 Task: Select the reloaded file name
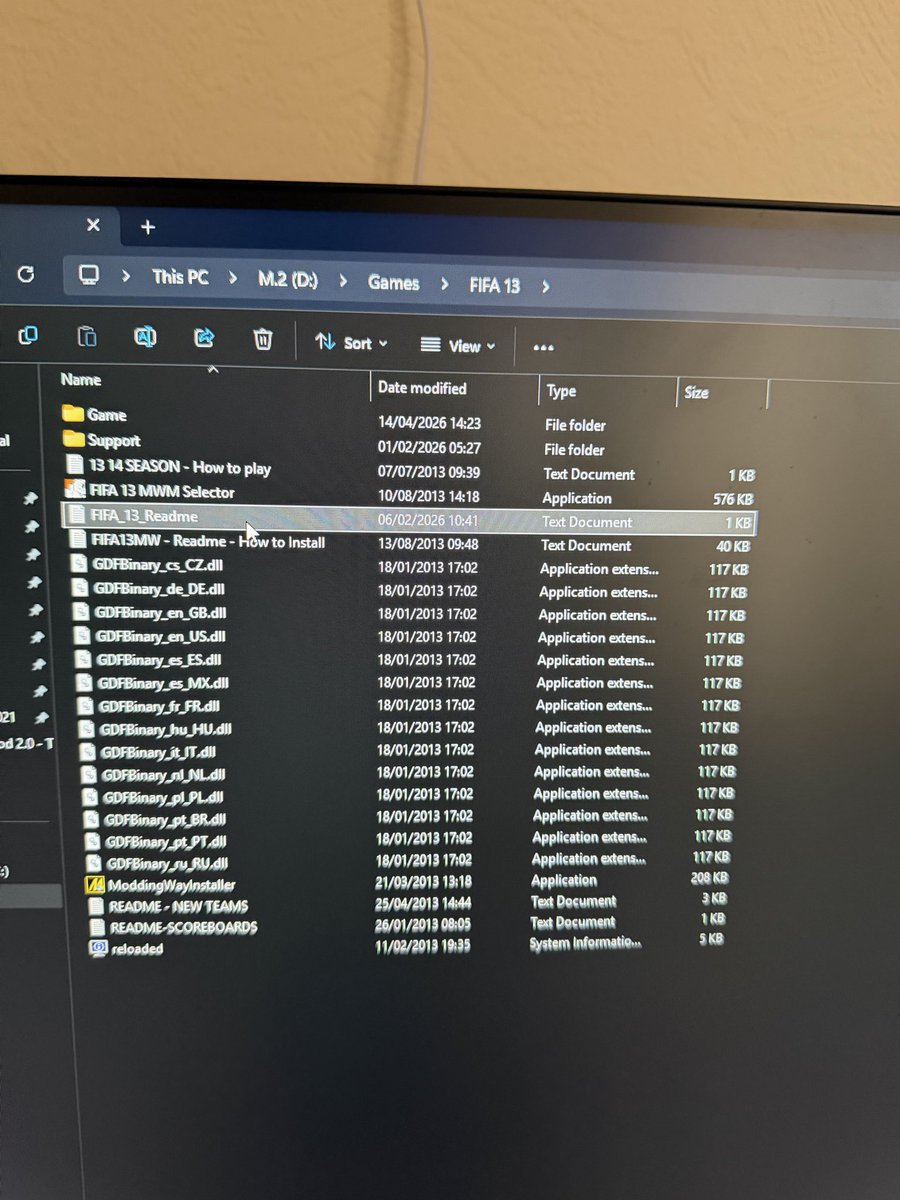tap(137, 949)
